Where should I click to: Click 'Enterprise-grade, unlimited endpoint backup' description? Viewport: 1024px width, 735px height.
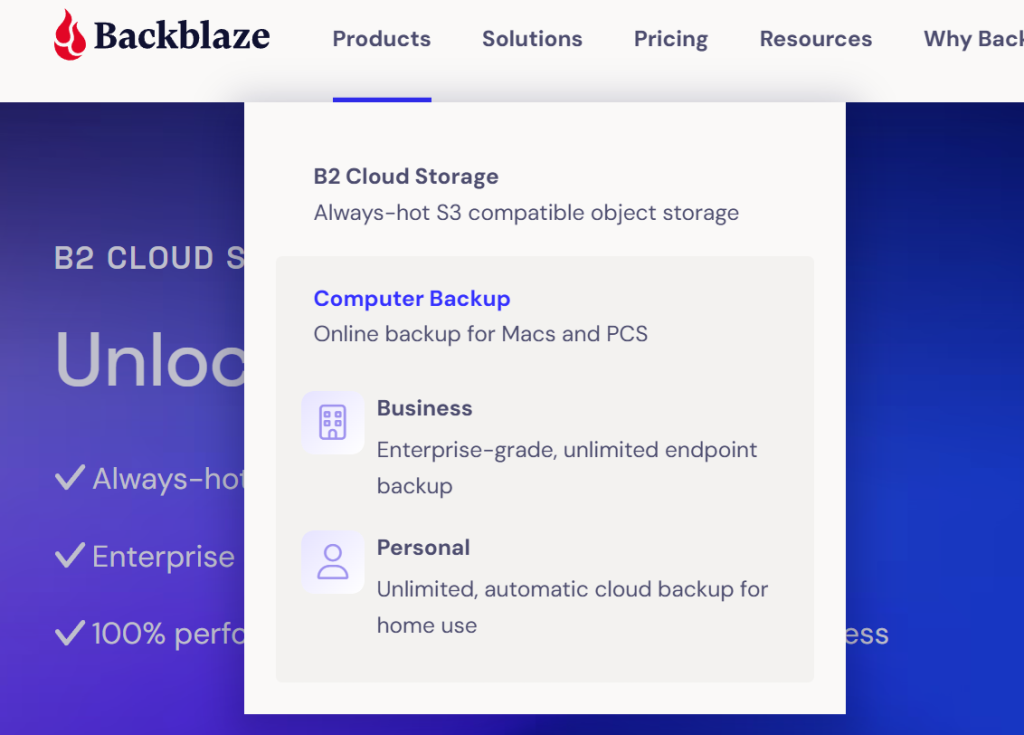(567, 468)
